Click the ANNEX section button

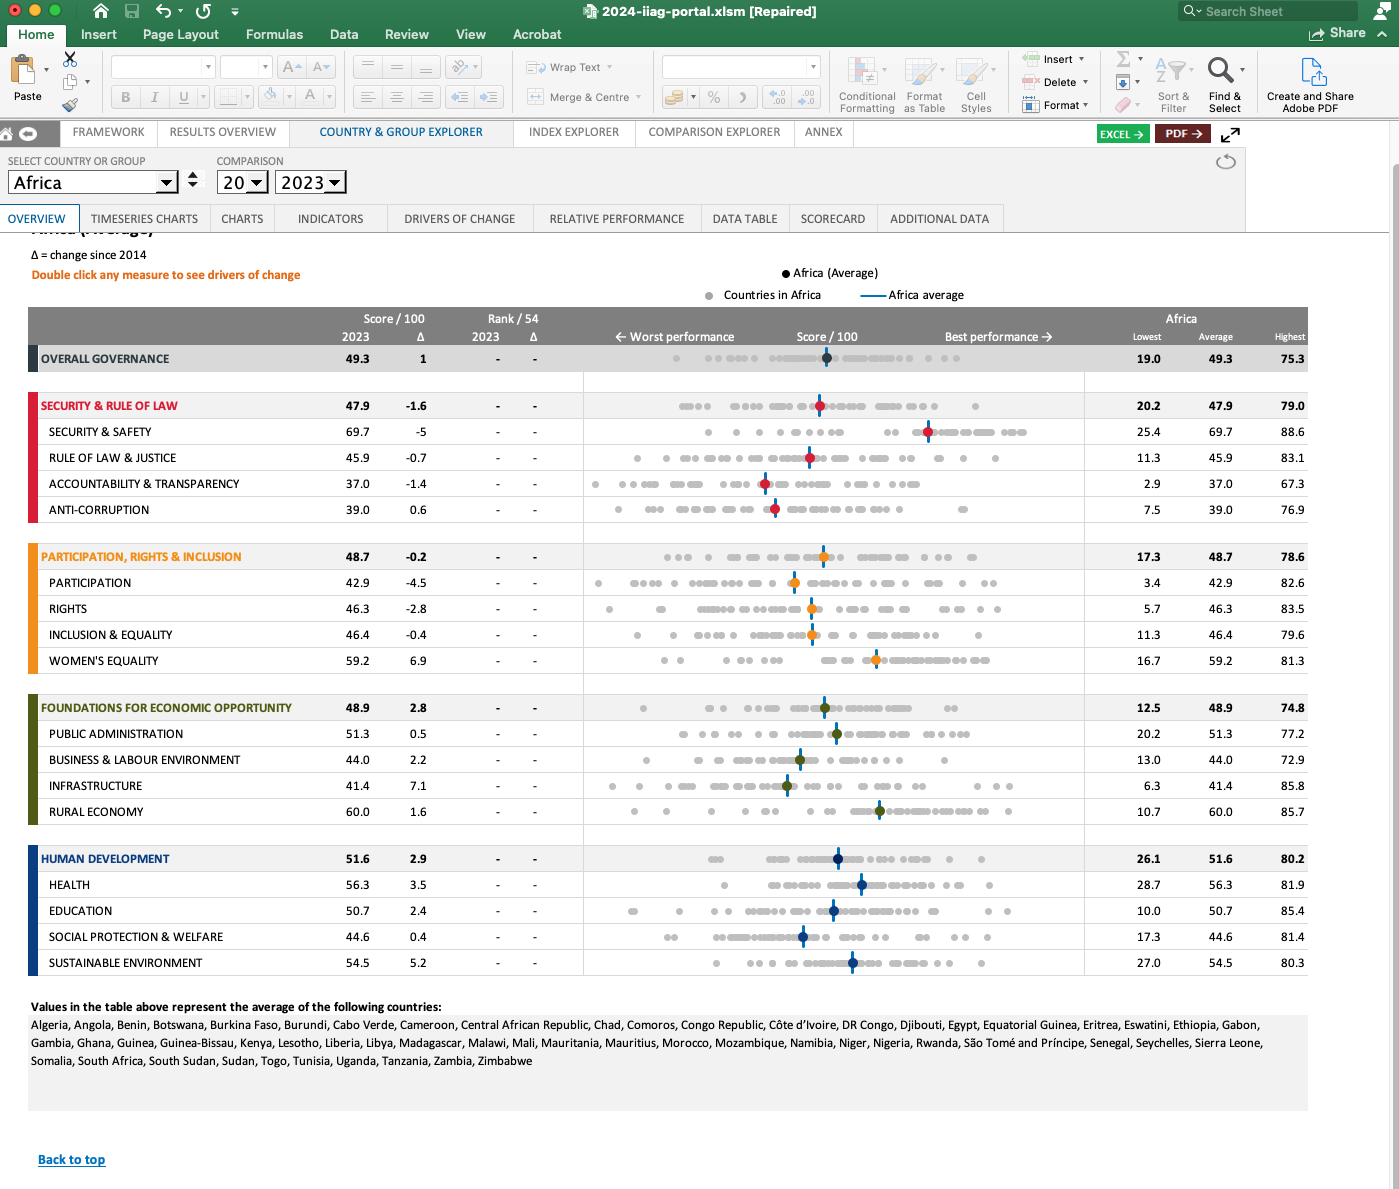[x=824, y=132]
